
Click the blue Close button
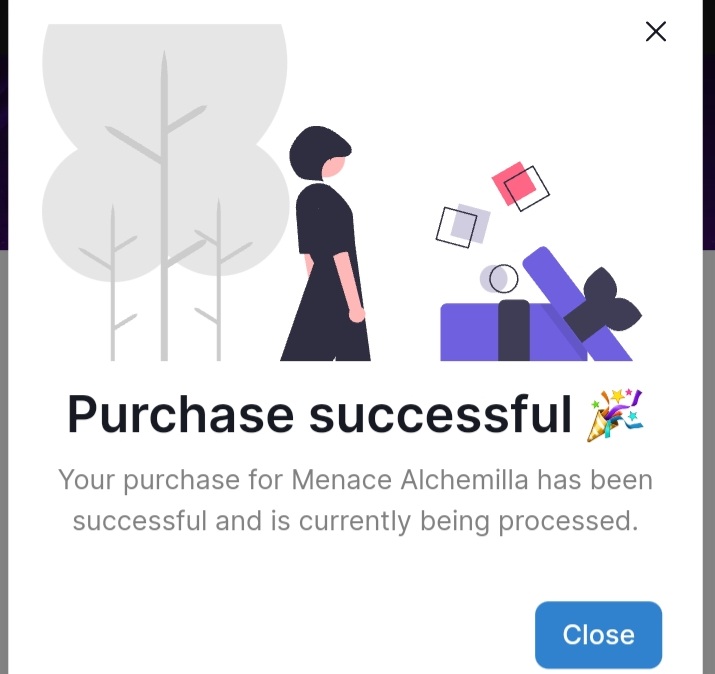tap(598, 634)
